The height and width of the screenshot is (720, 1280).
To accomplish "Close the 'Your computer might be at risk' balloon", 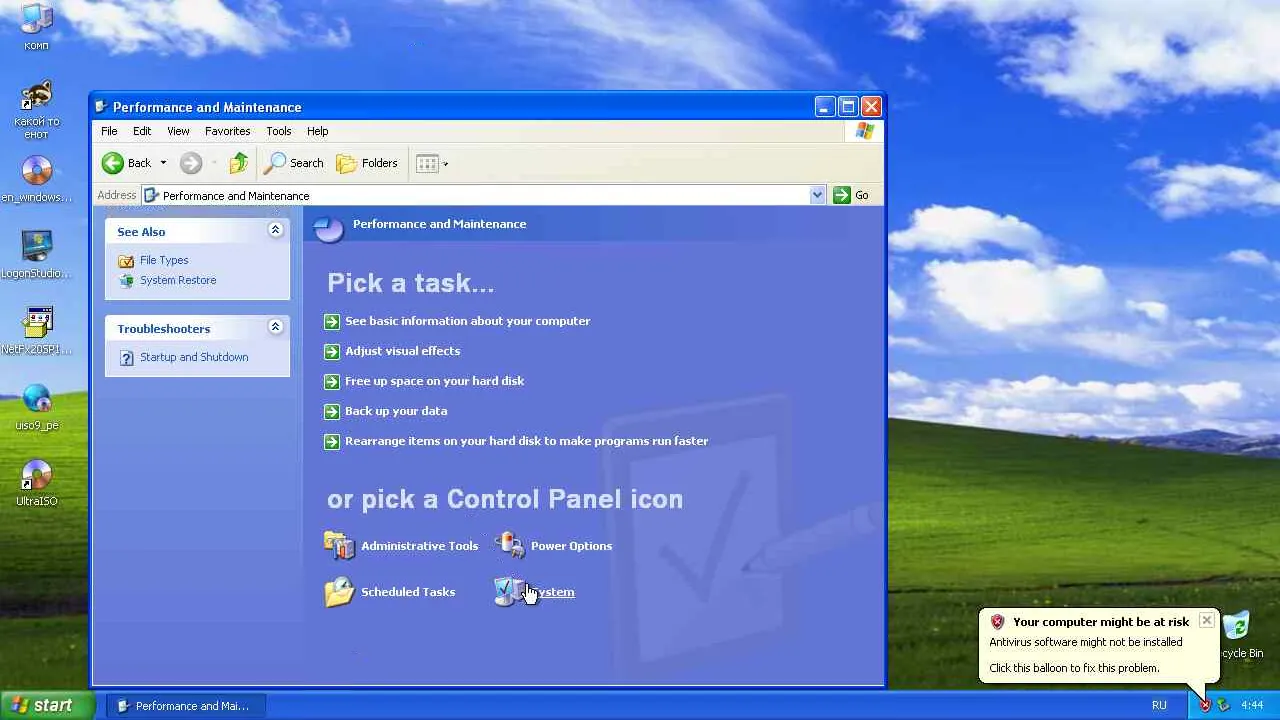I will (1207, 620).
